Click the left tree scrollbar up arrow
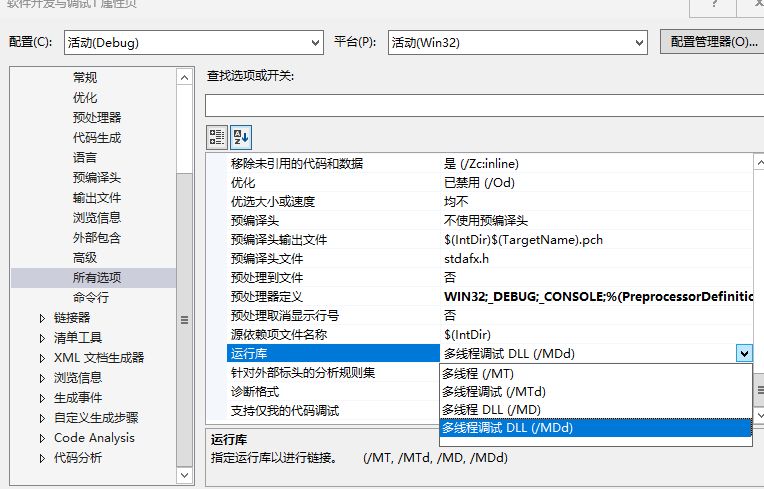This screenshot has width=764, height=489. pyautogui.click(x=184, y=77)
